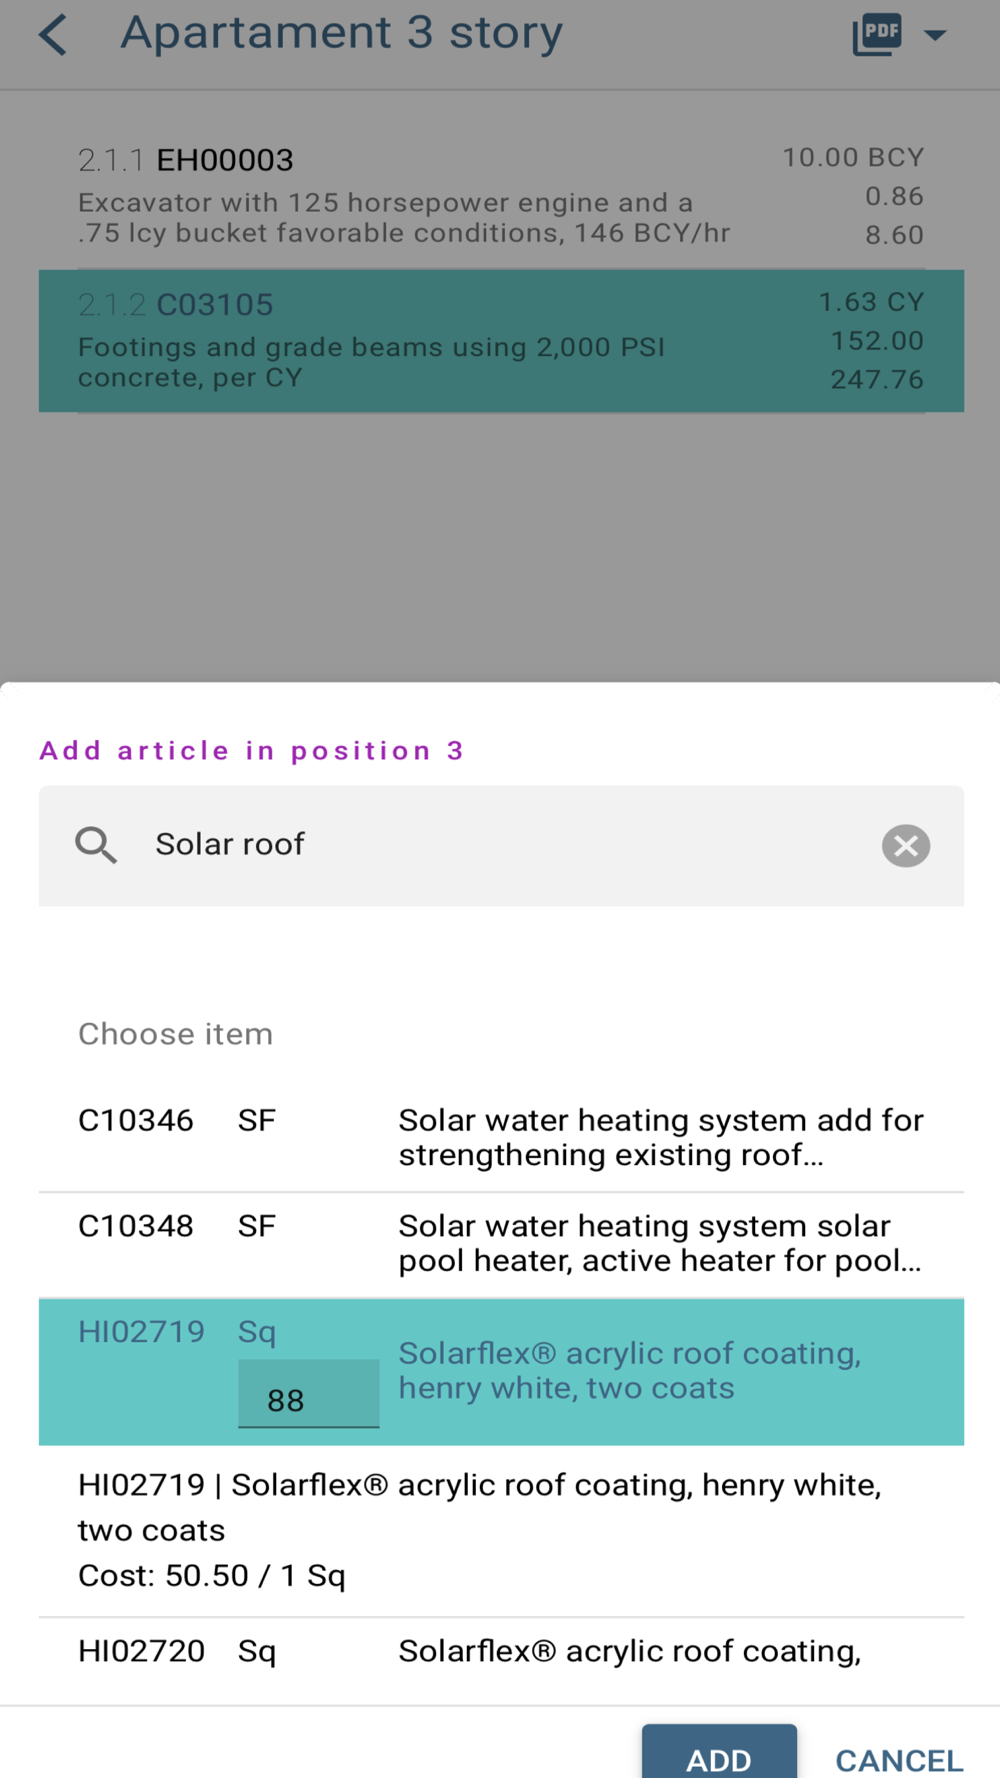Tap the Apartament 3 story title
Image resolution: width=1000 pixels, height=1778 pixels.
pyautogui.click(x=341, y=33)
